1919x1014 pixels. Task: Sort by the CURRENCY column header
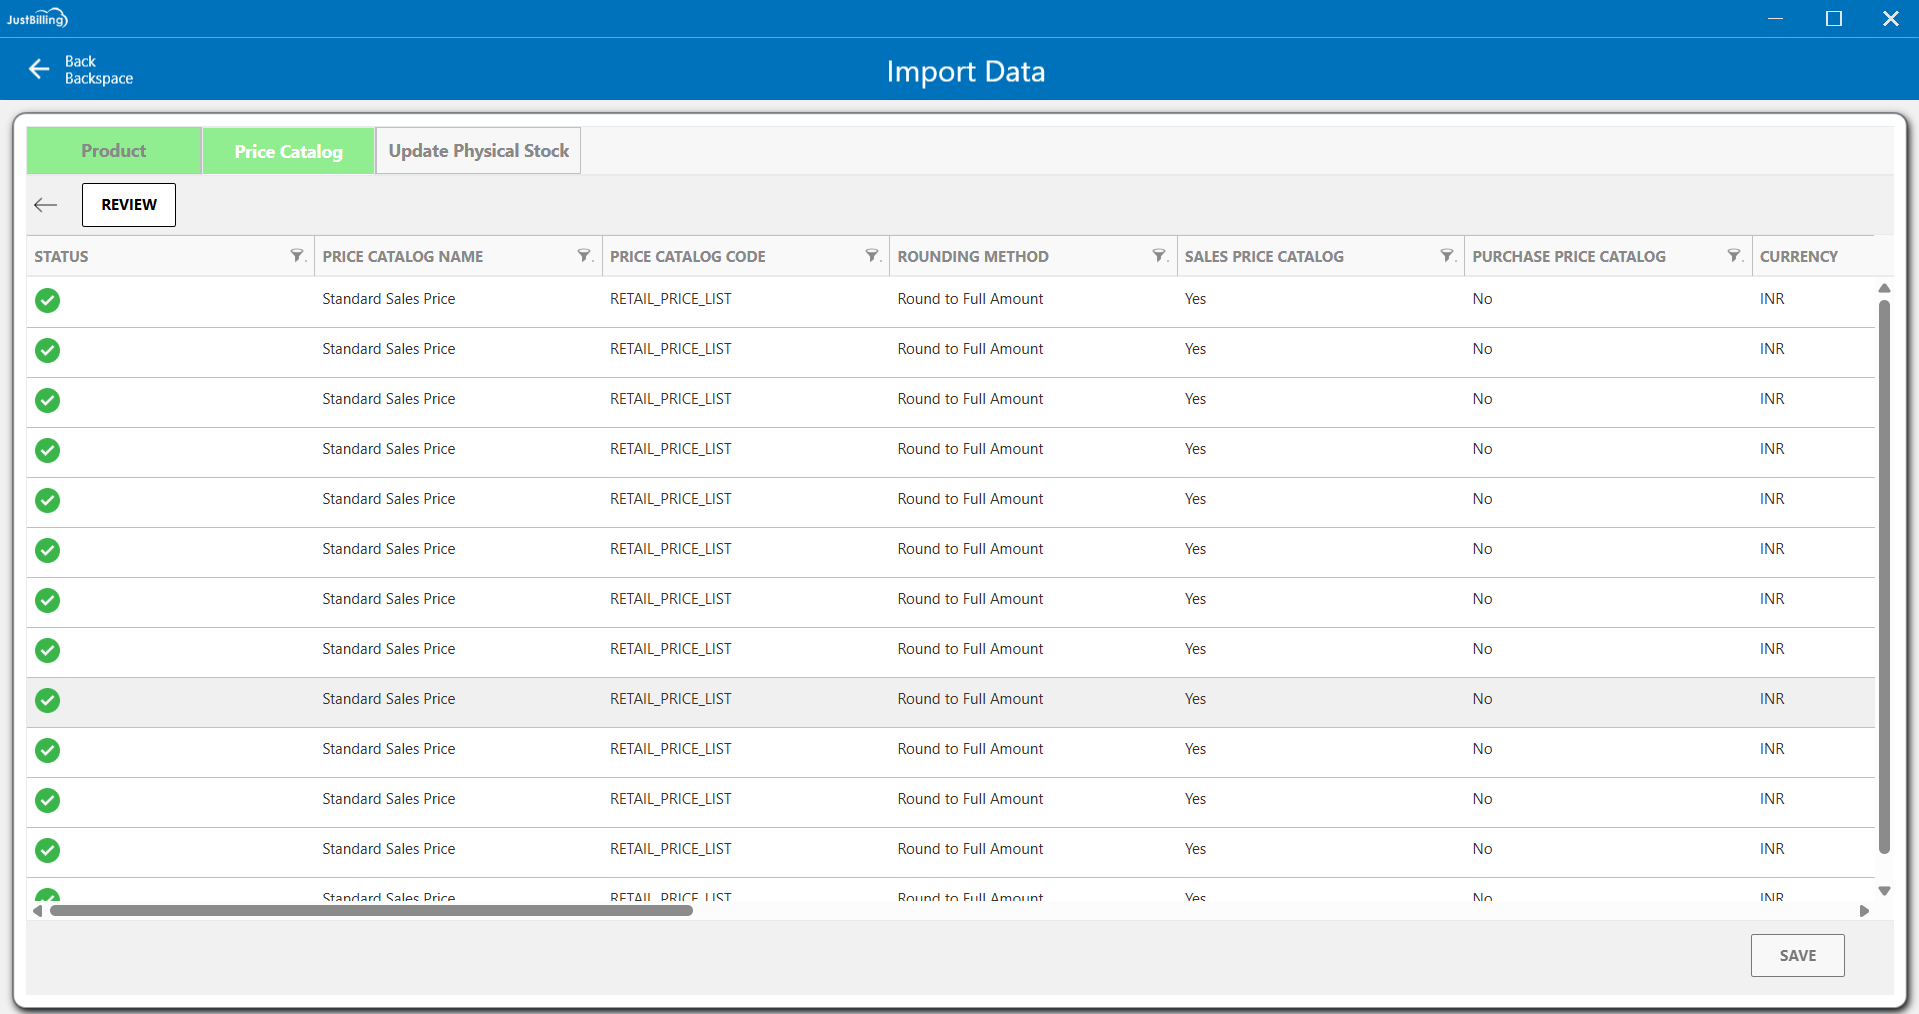[x=1798, y=256]
